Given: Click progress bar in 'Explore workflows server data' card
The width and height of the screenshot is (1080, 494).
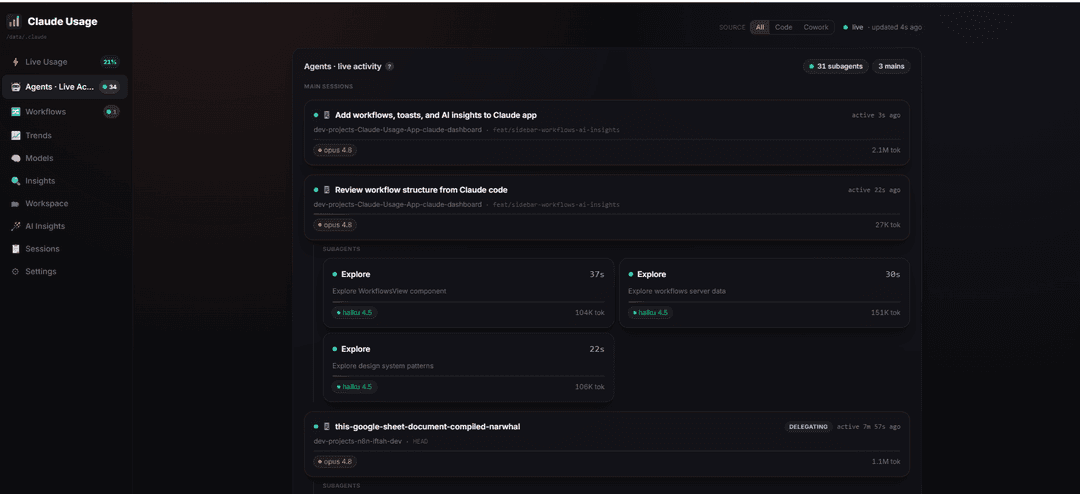Looking at the screenshot, I should click(764, 302).
